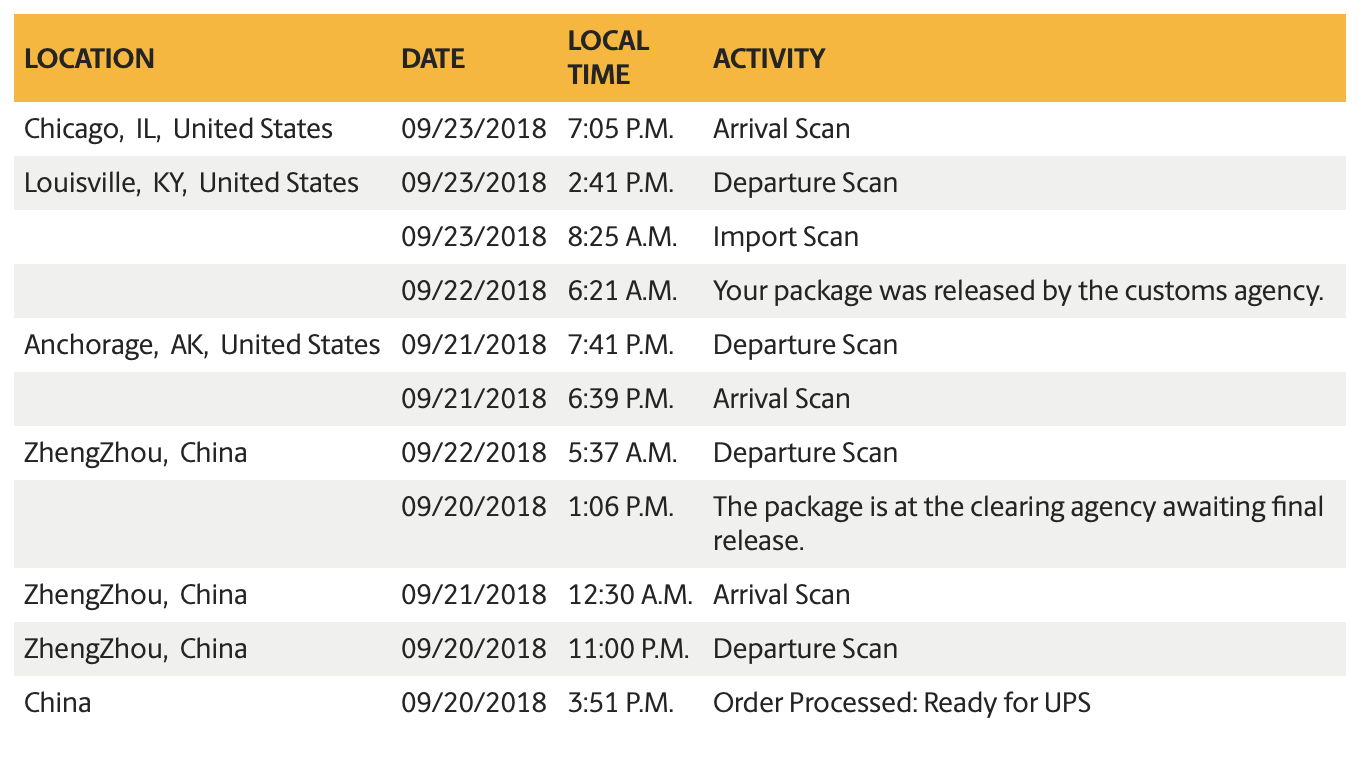Screen dimensions: 1364x764
Task: Click the ACTIVITY column header
Action: coord(768,58)
